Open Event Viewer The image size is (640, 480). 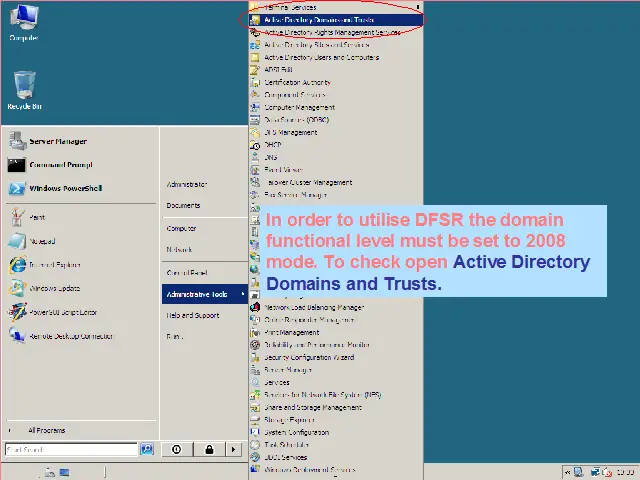point(336,170)
